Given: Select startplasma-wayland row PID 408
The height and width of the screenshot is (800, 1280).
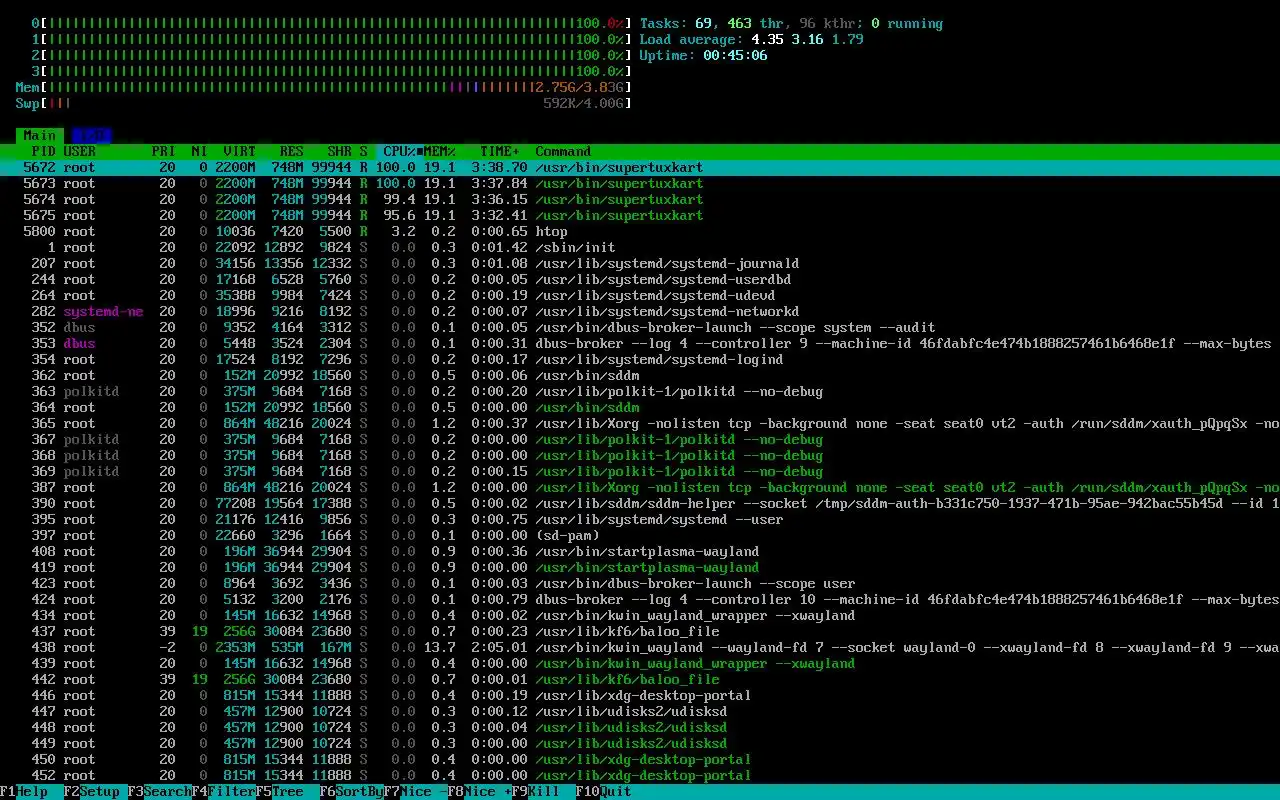Looking at the screenshot, I should coord(640,551).
